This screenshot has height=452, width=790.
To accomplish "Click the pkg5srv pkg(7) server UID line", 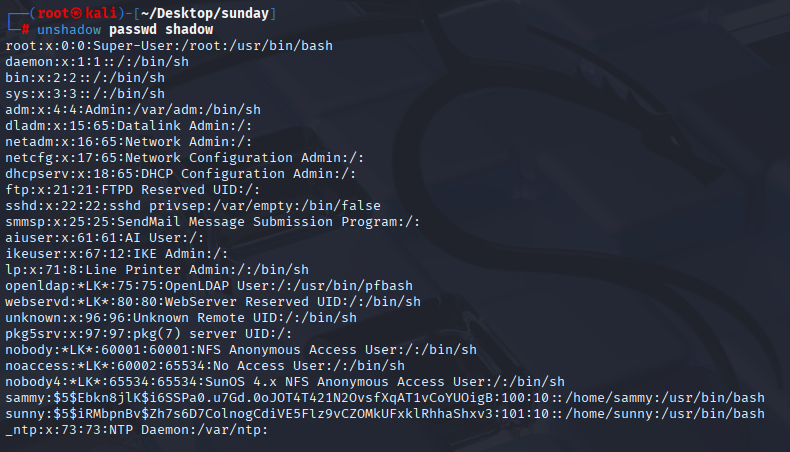I will pyautogui.click(x=149, y=334).
